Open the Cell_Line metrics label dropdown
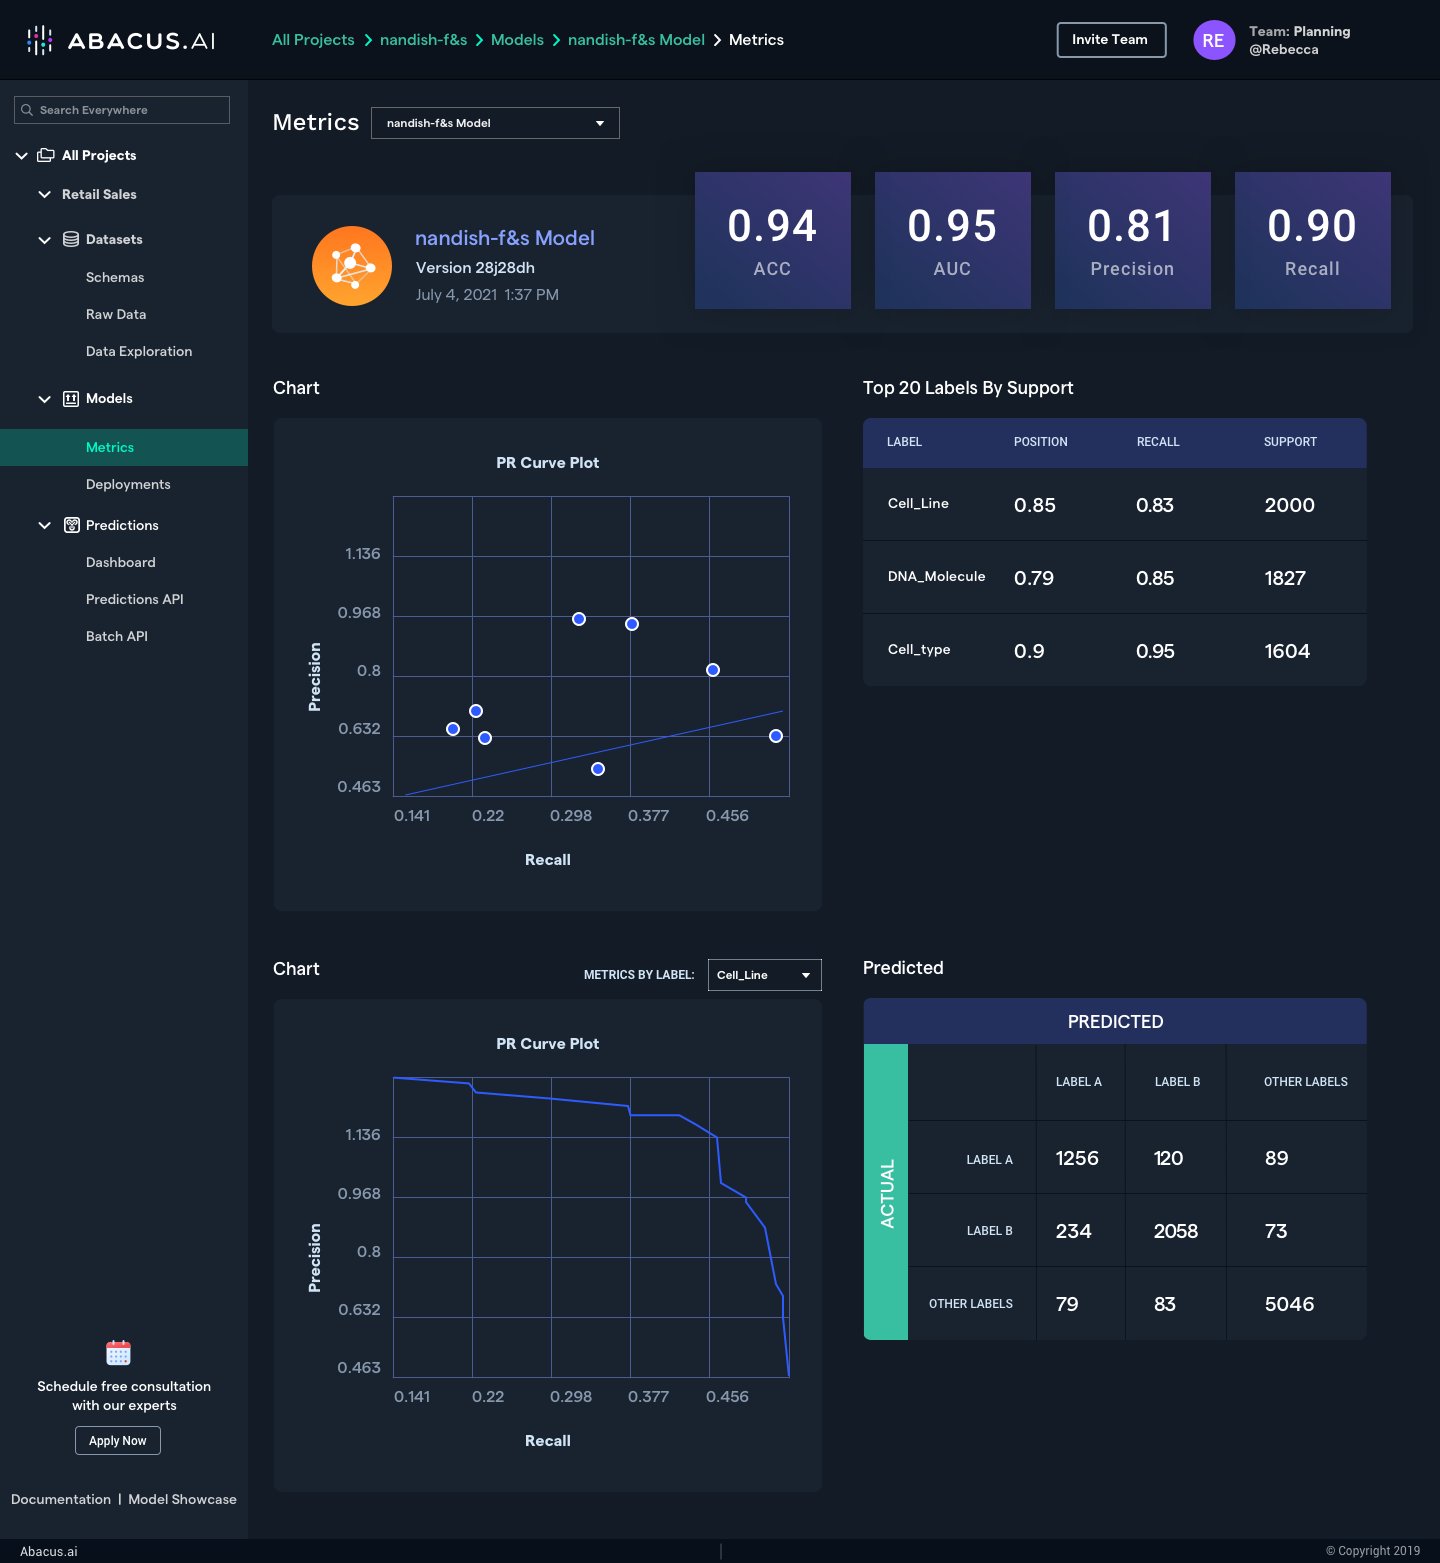The image size is (1440, 1563). 764,975
